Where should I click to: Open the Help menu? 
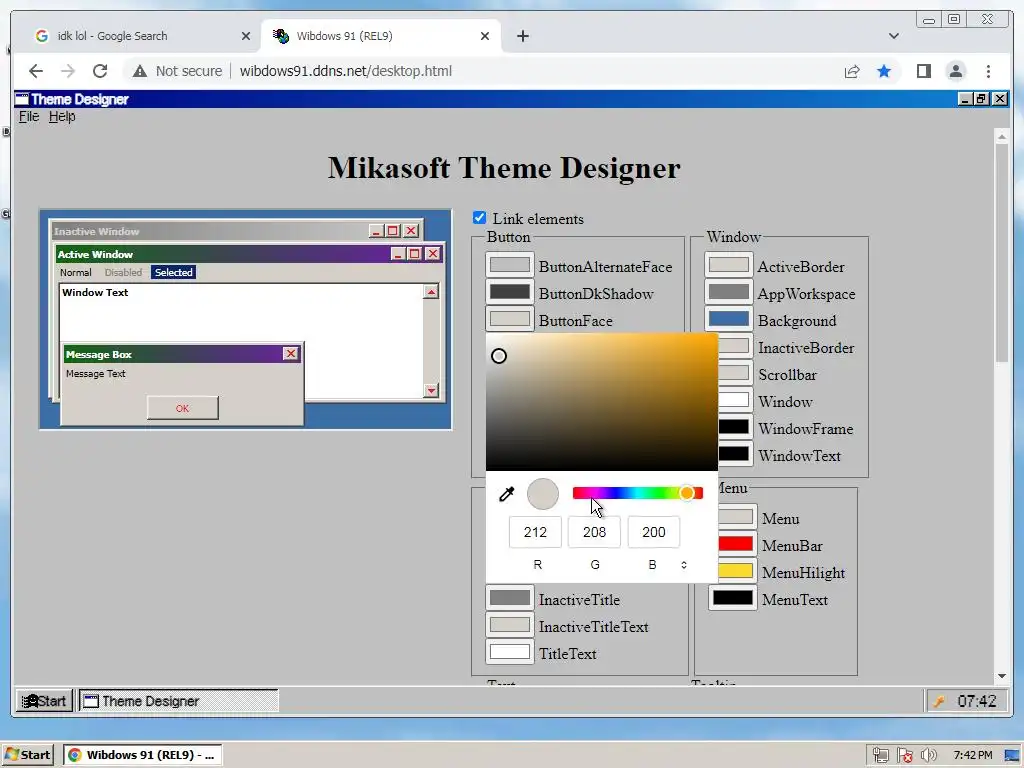point(62,116)
